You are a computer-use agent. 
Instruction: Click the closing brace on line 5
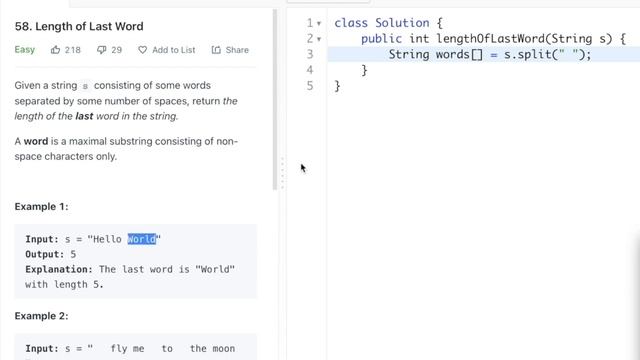tap(337, 86)
